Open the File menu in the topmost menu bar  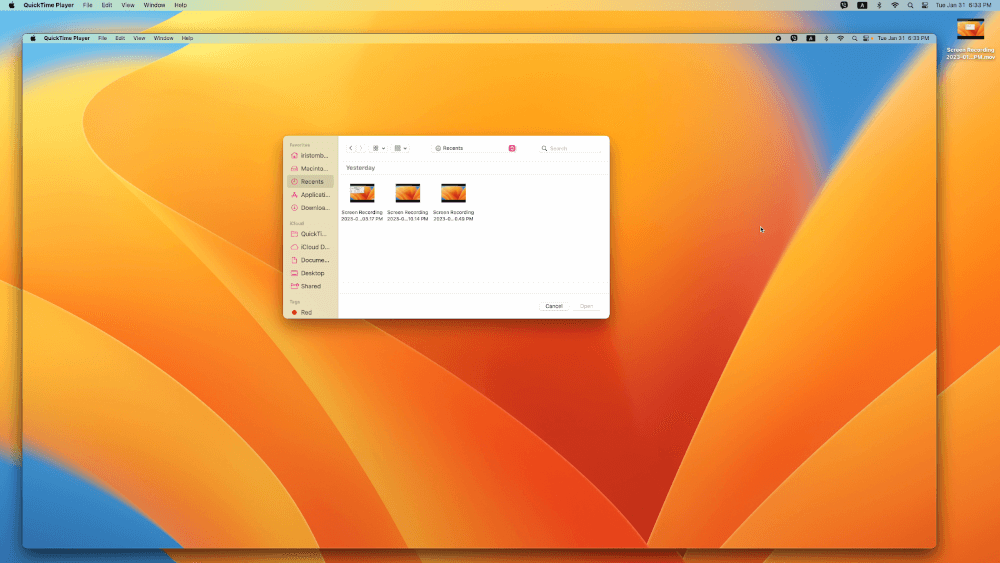pyautogui.click(x=88, y=5)
